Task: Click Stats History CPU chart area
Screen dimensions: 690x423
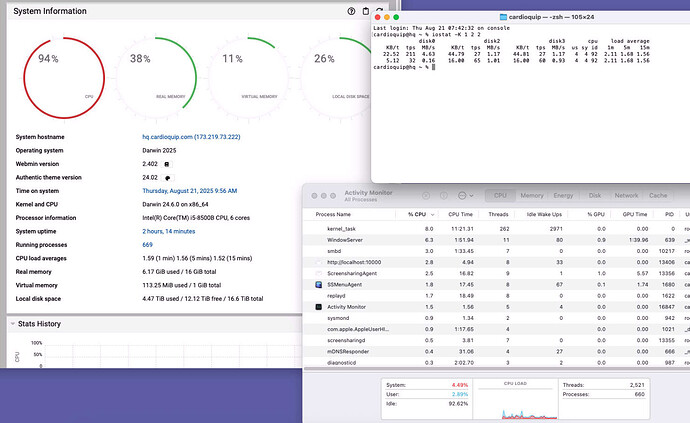Action: [x=174, y=356]
